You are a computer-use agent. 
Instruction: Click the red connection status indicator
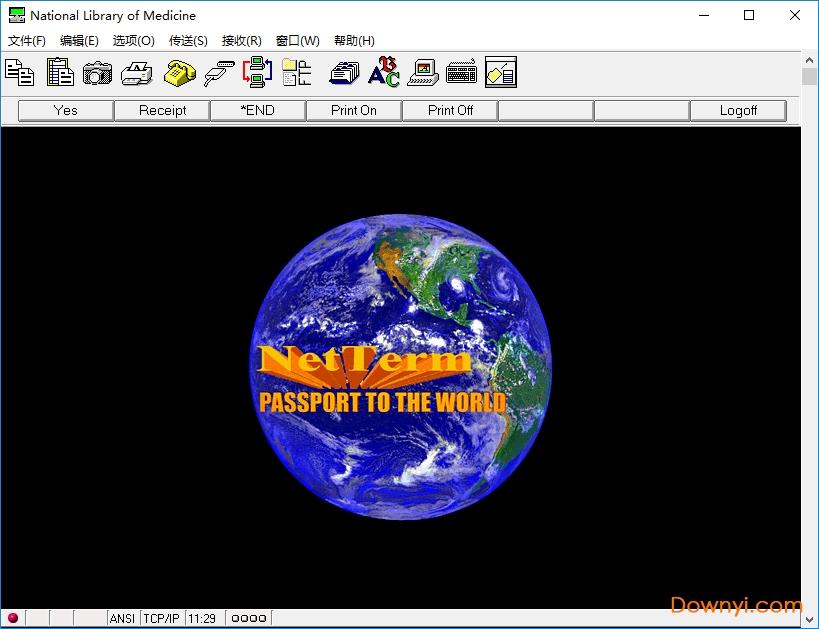(13, 618)
